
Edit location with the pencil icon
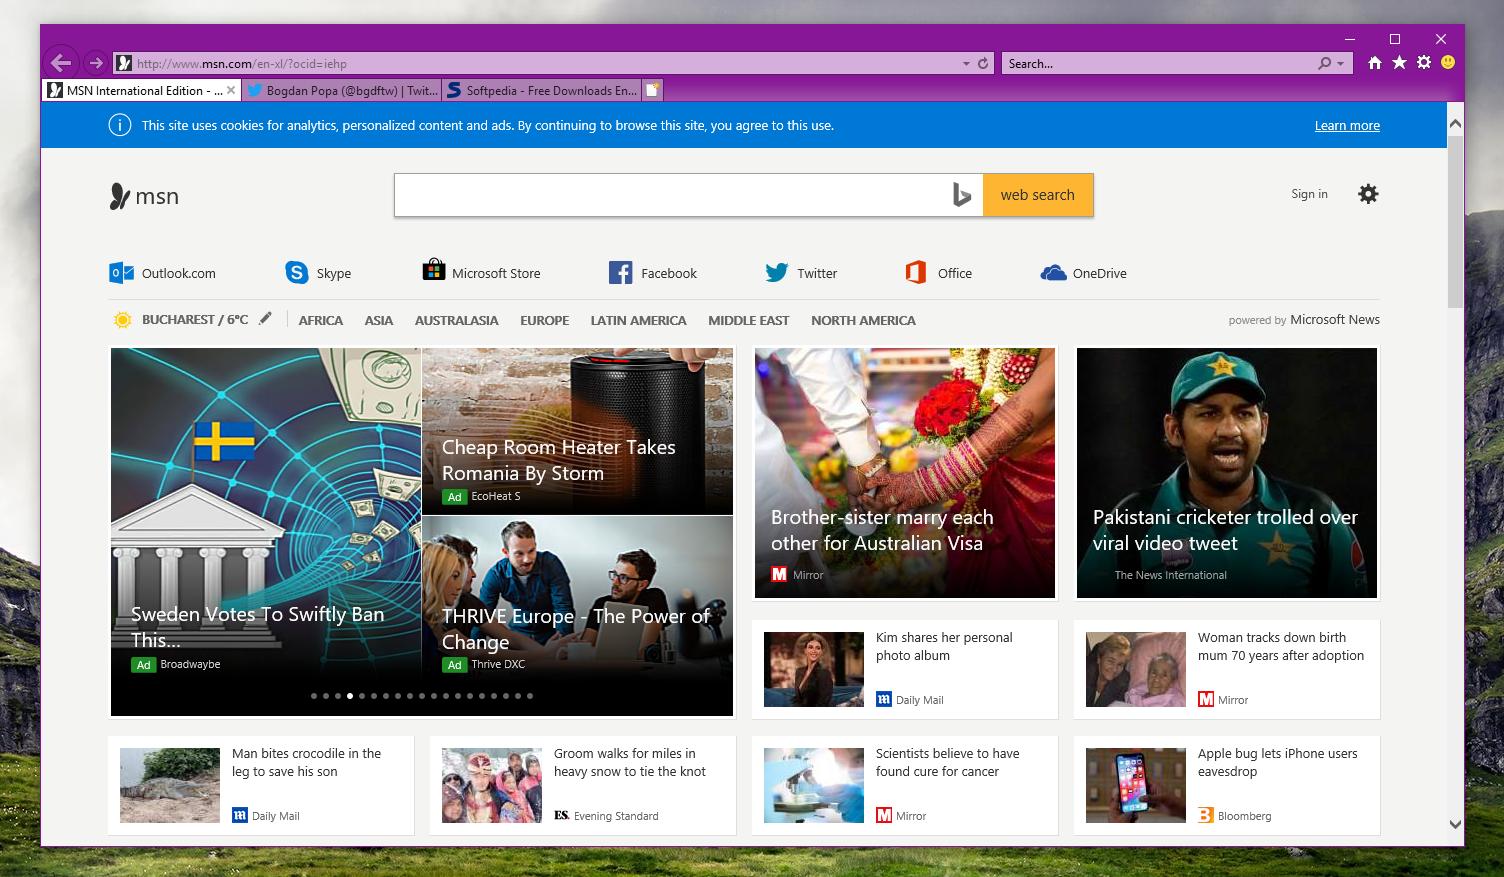point(265,319)
